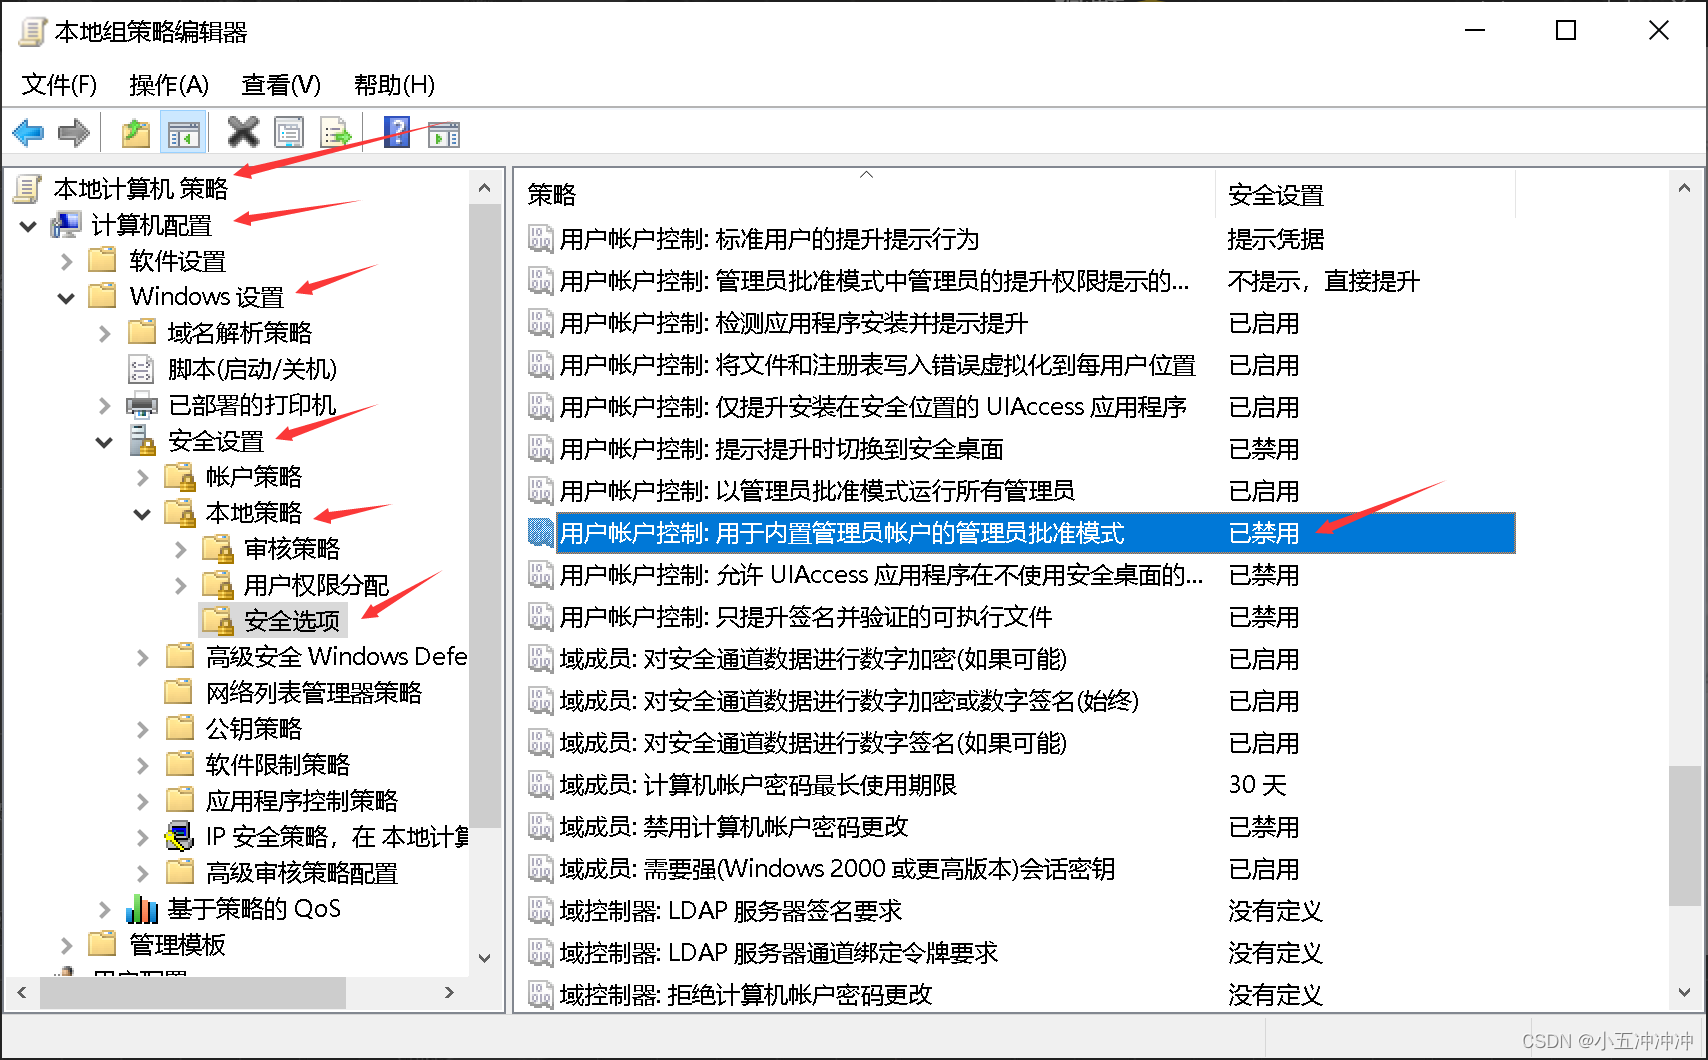Click the 公钥策略 folder icon
The width and height of the screenshot is (1708, 1060).
point(180,728)
